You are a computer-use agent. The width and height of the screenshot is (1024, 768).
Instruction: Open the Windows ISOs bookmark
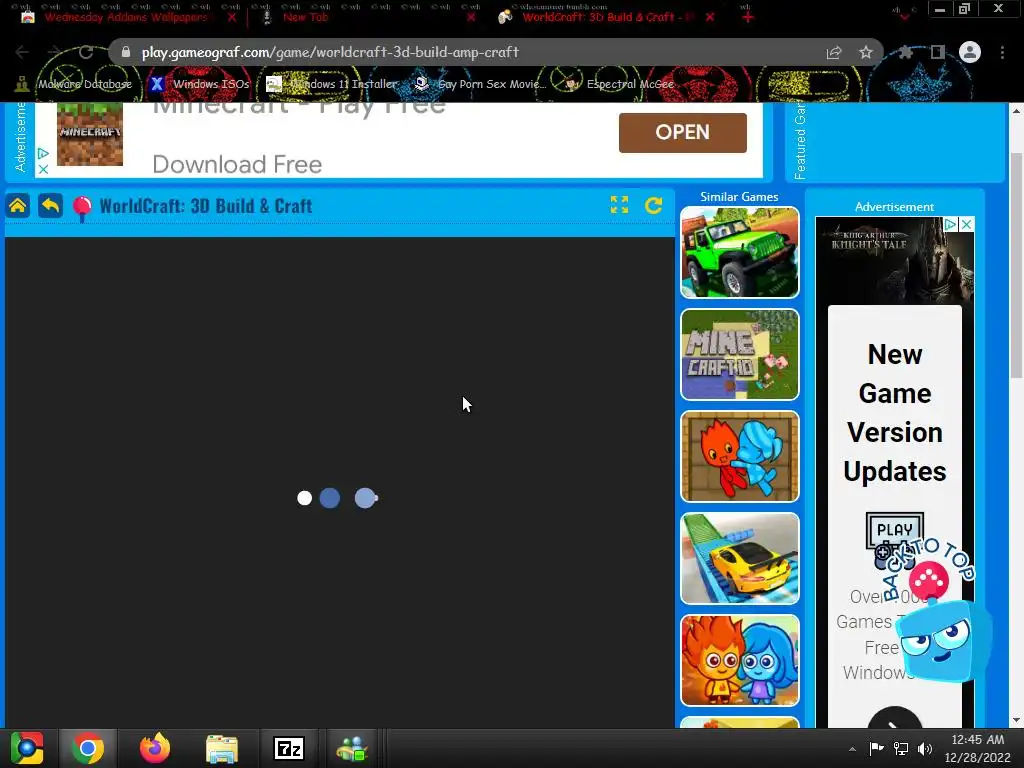click(200, 84)
